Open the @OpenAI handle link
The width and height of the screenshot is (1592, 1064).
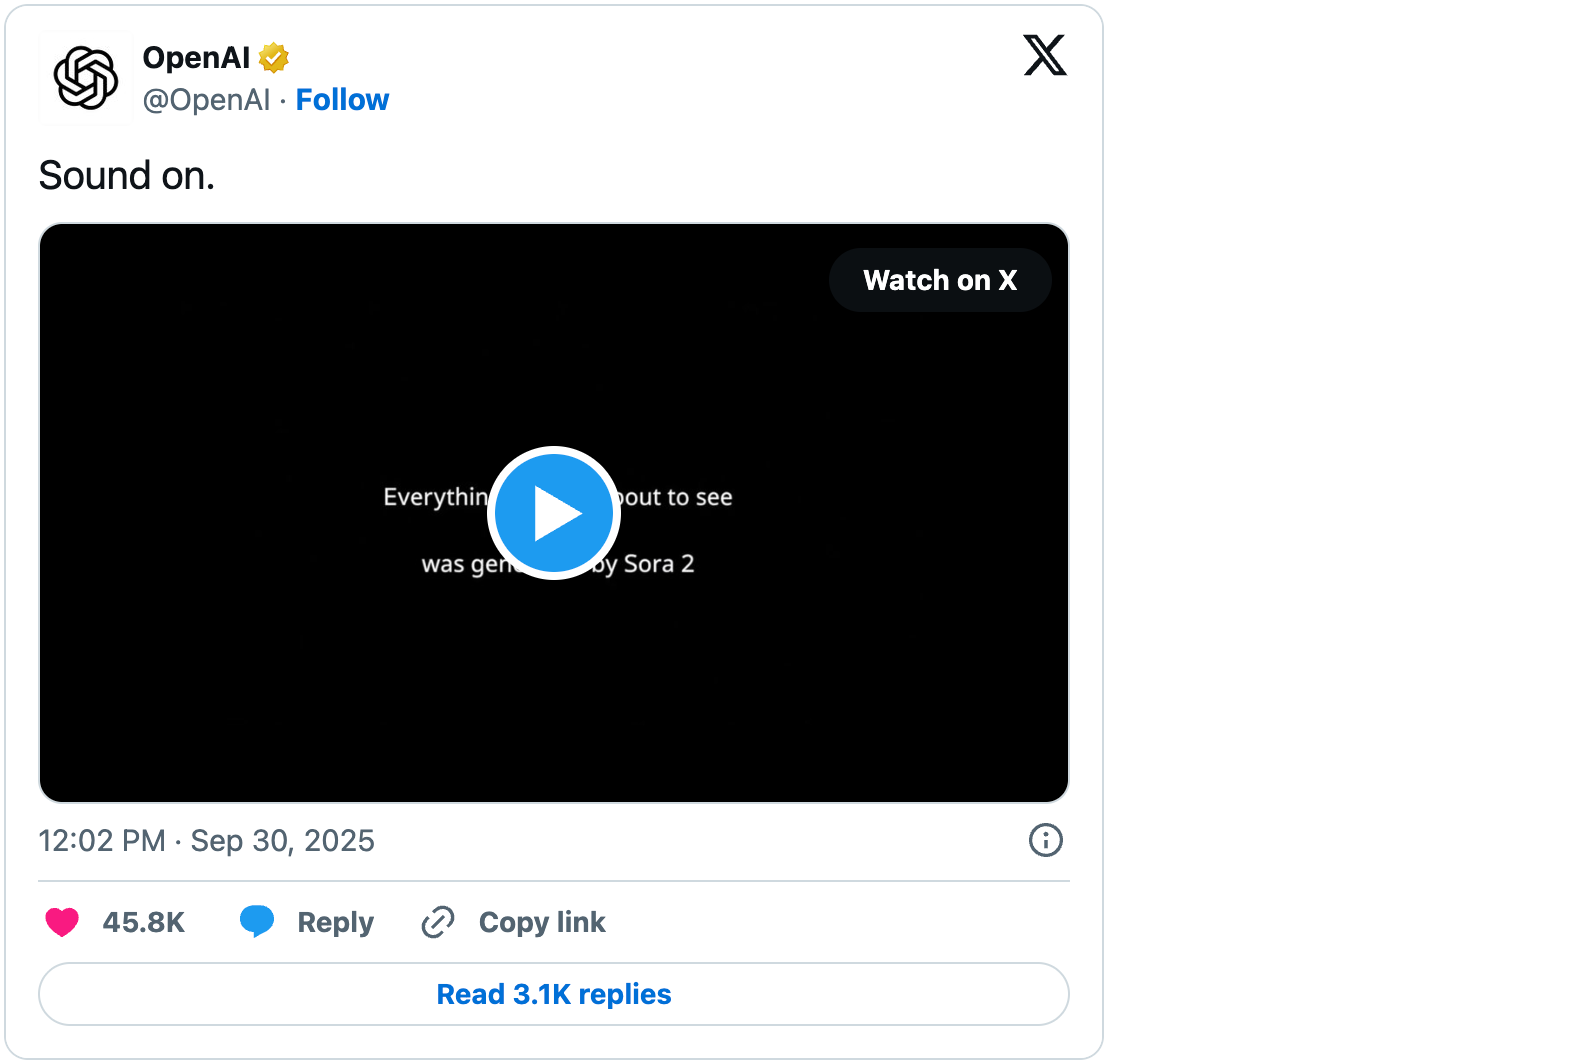pos(206,100)
